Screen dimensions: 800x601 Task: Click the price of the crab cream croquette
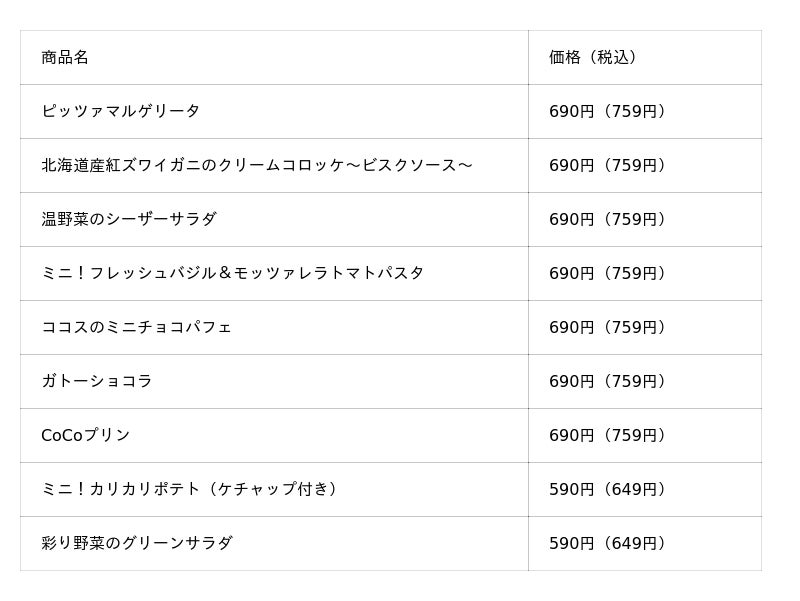[x=609, y=165]
